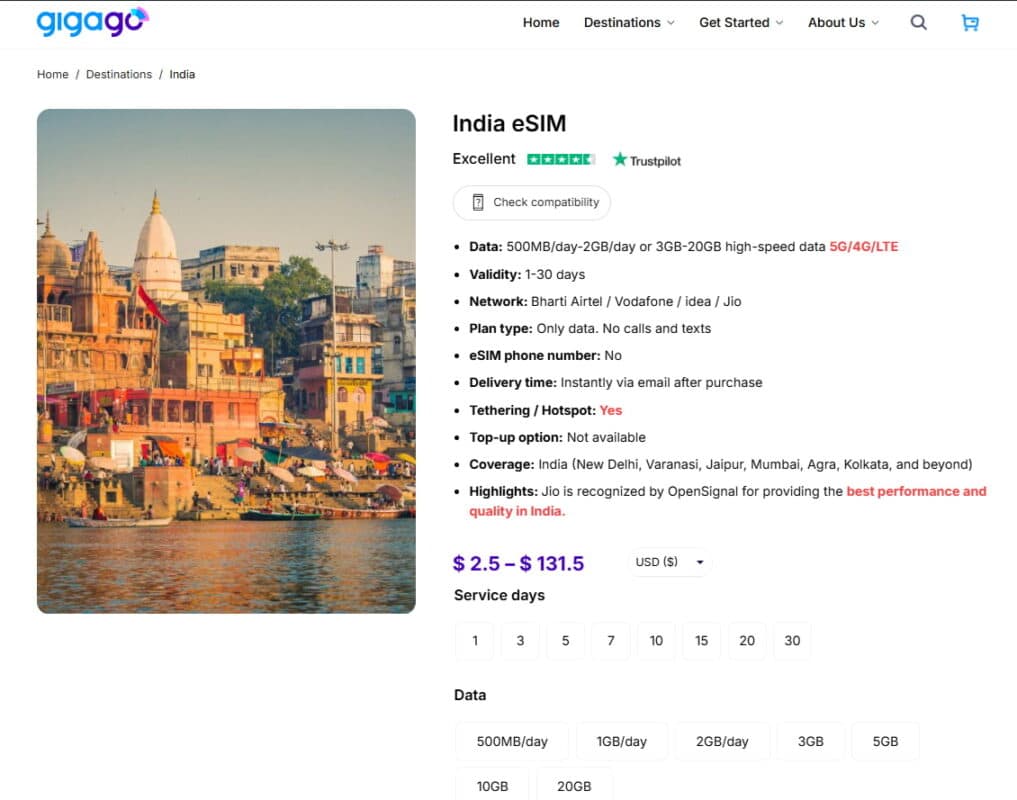The width and height of the screenshot is (1017, 800).
Task: Click the Coverage: India cities line
Action: point(721,465)
